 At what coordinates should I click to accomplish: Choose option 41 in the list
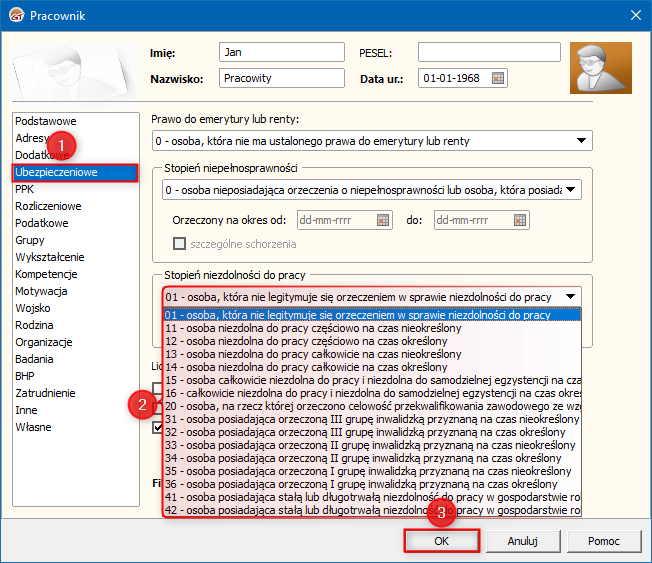[x=372, y=497]
